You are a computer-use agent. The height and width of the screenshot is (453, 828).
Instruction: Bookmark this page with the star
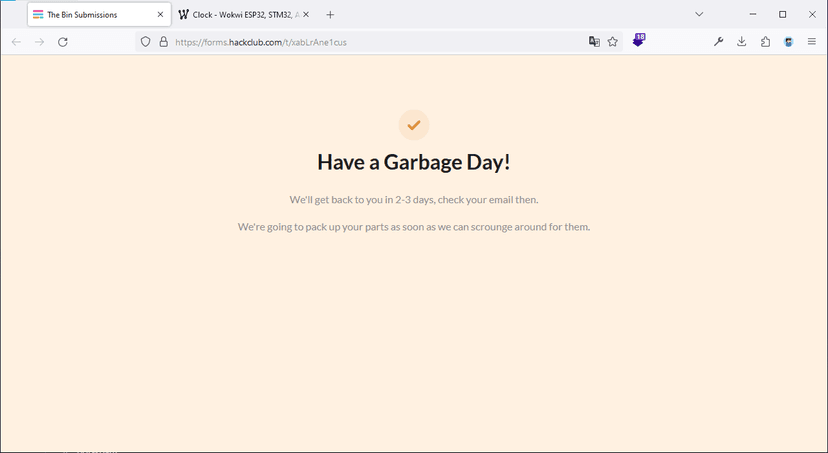613,42
